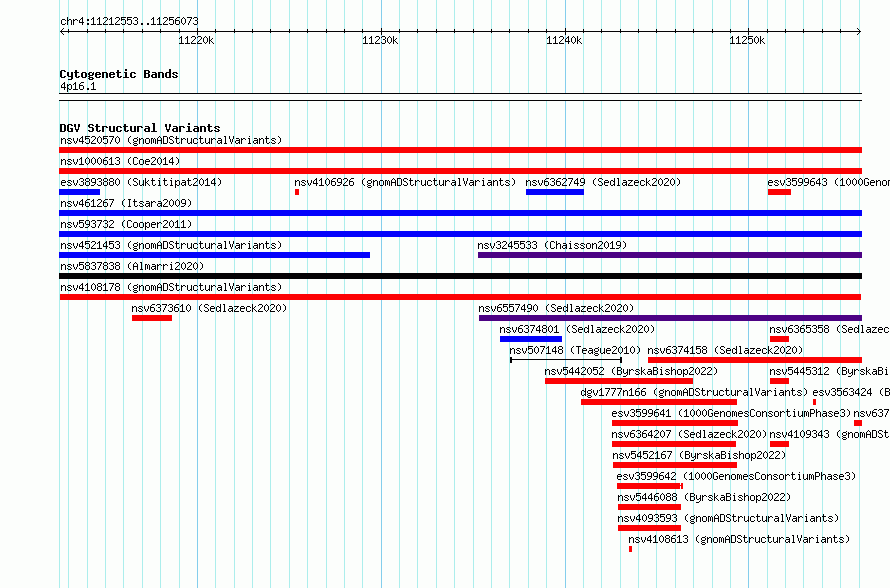Click the red bar under nsv4109343

pyautogui.click(x=779, y=444)
